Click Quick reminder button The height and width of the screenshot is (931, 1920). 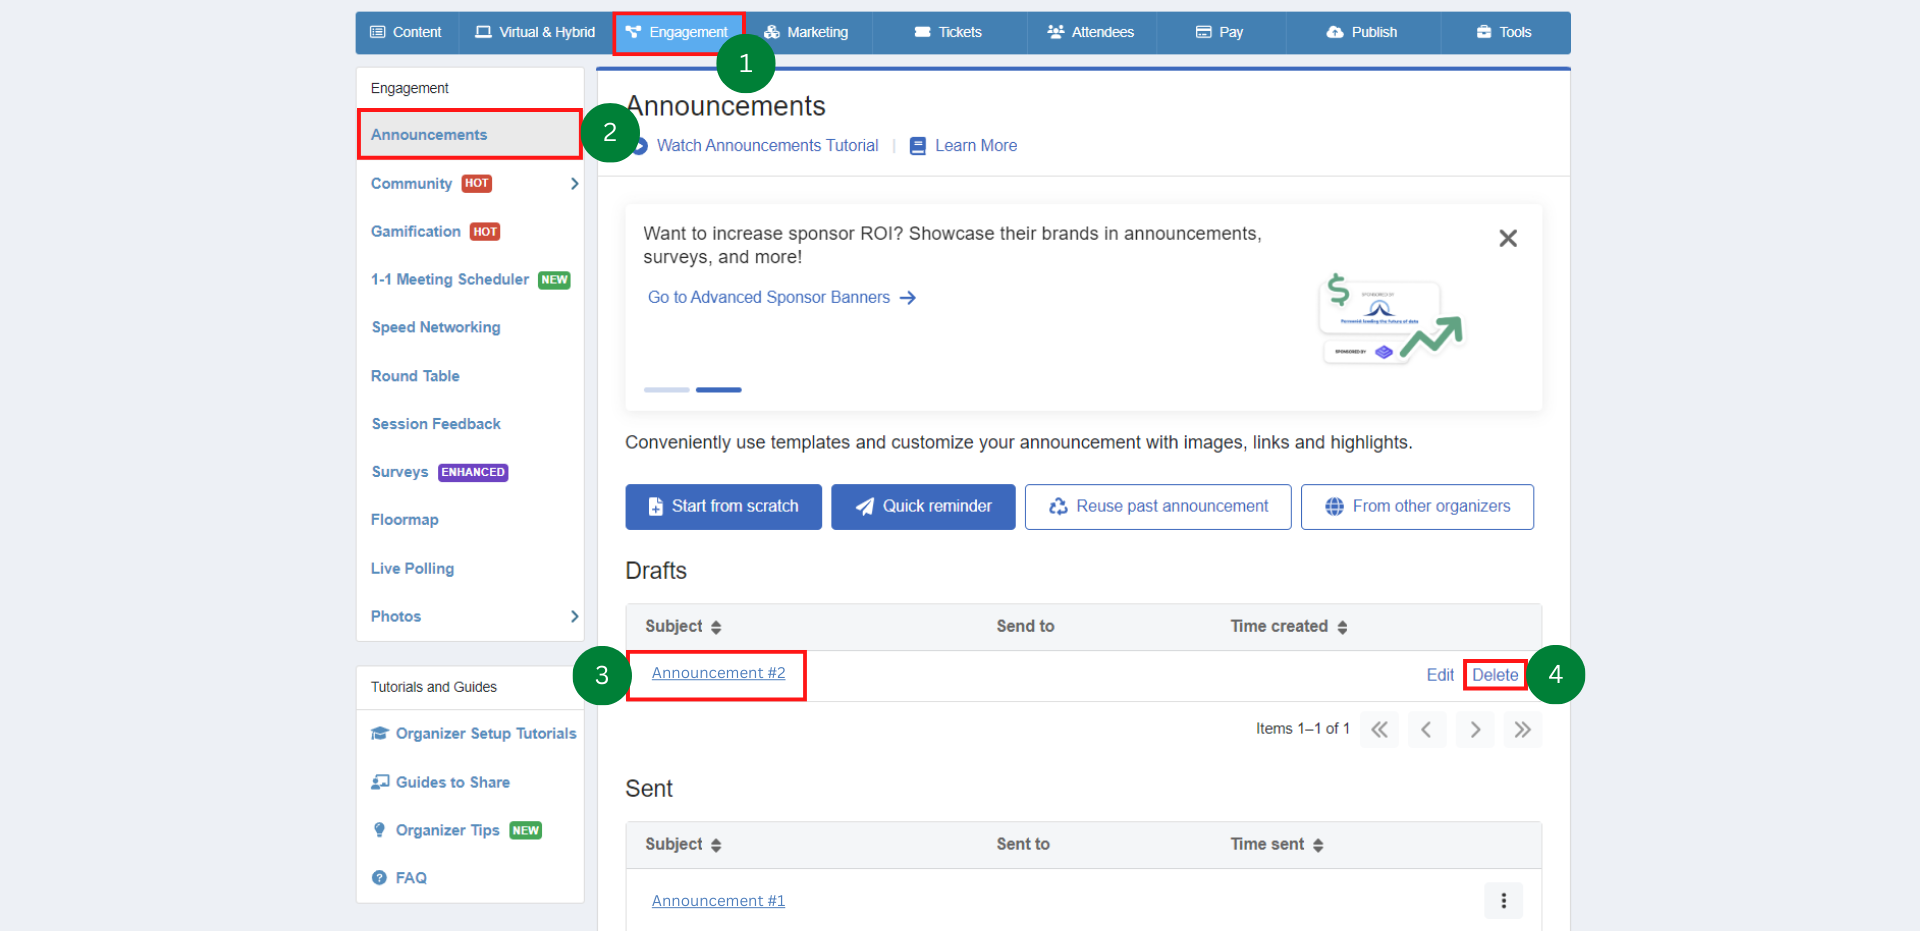pos(923,507)
